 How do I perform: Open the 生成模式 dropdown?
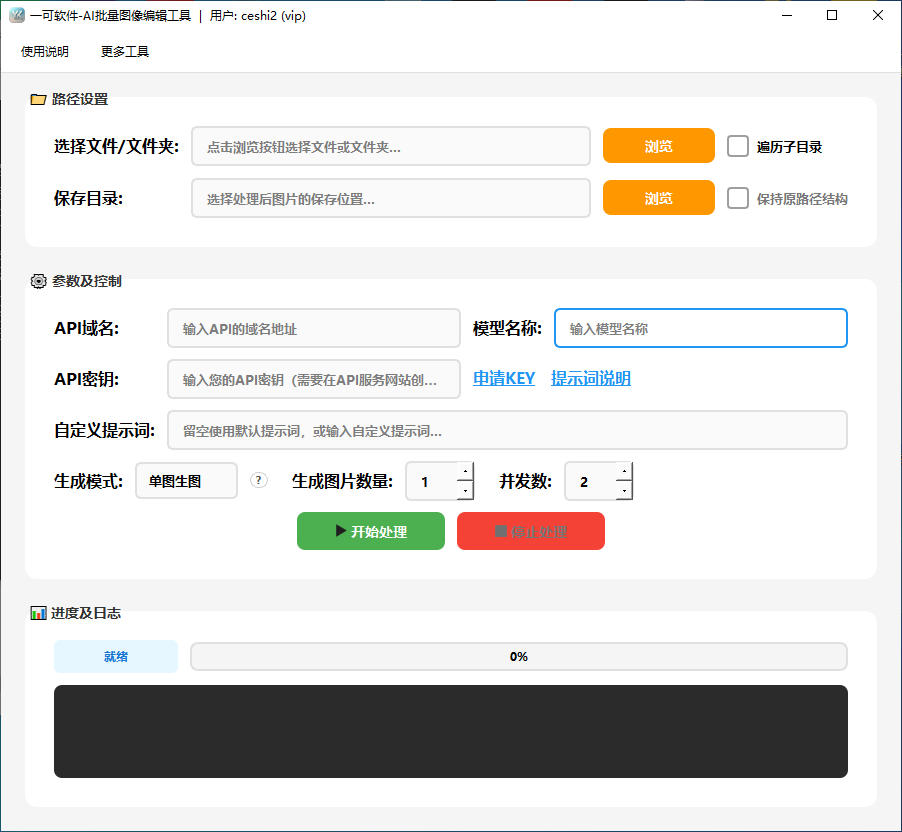coord(186,481)
